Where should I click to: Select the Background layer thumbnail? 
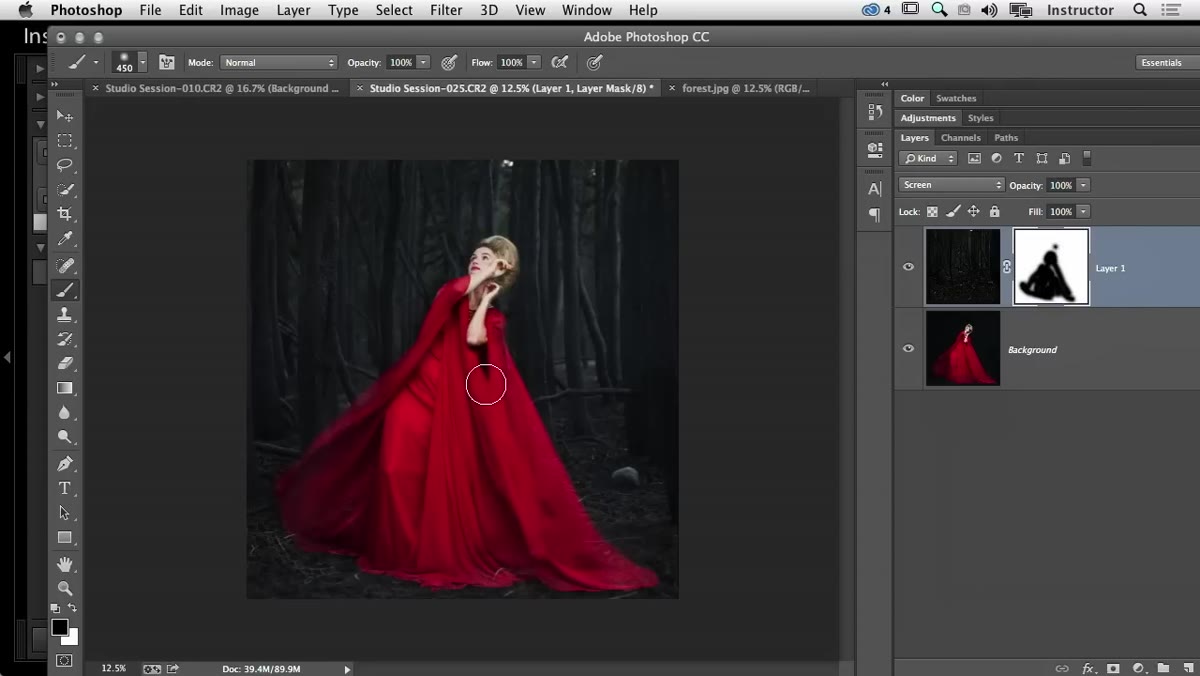coord(963,348)
